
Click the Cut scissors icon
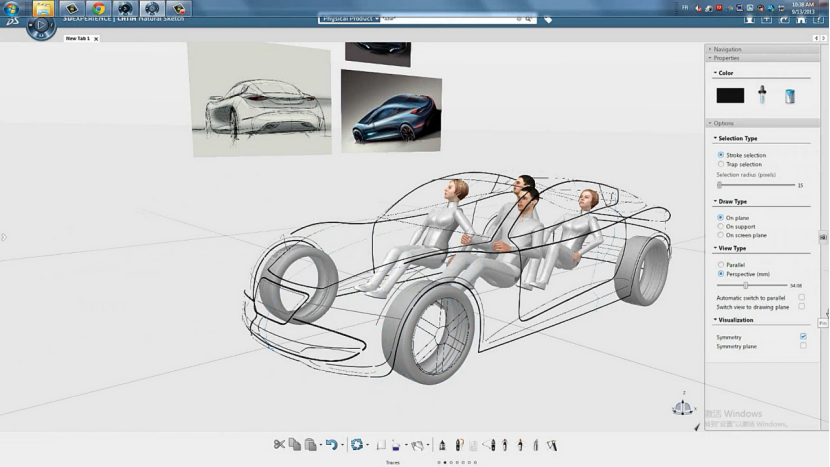279,444
